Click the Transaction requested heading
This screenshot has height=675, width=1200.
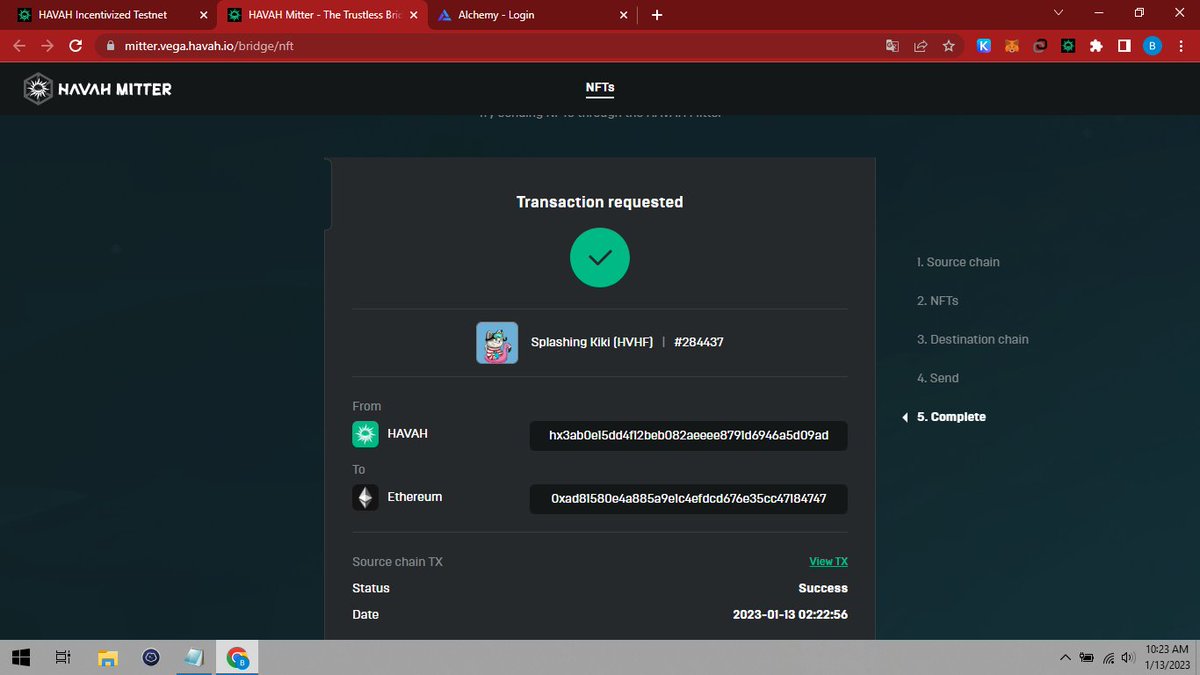[x=600, y=202]
